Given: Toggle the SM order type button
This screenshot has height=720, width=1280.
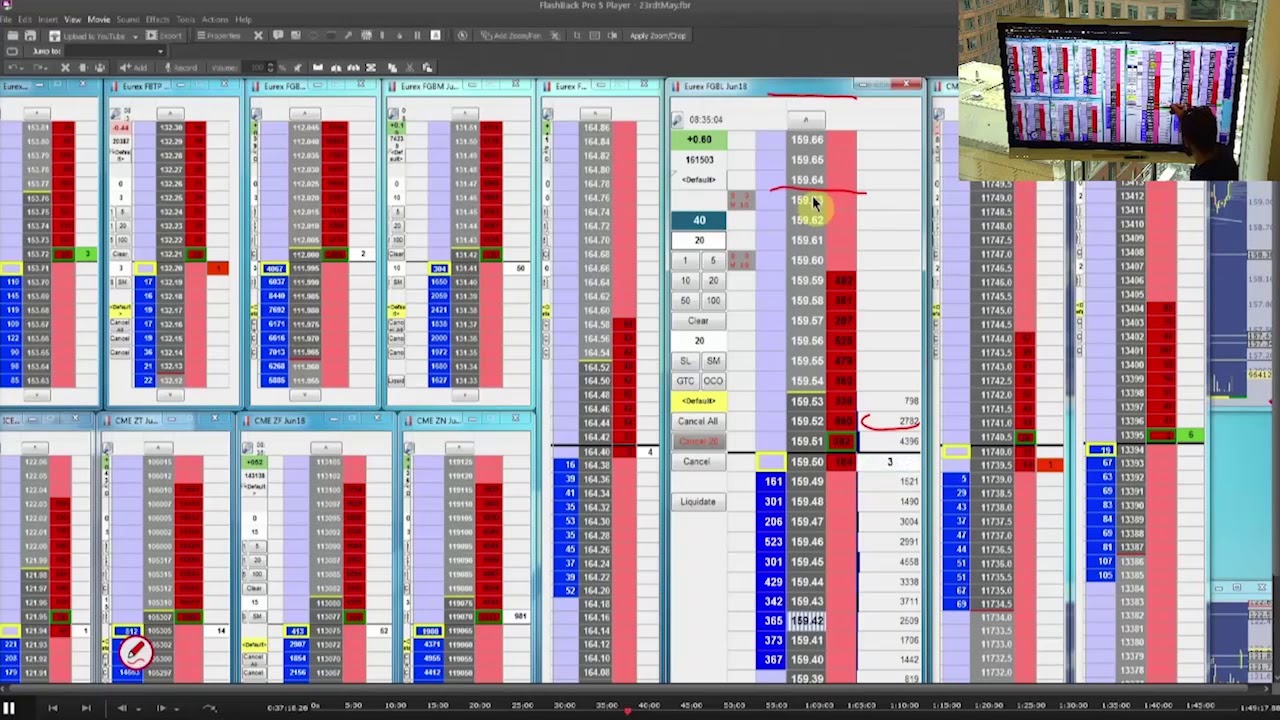Looking at the screenshot, I should click(712, 361).
